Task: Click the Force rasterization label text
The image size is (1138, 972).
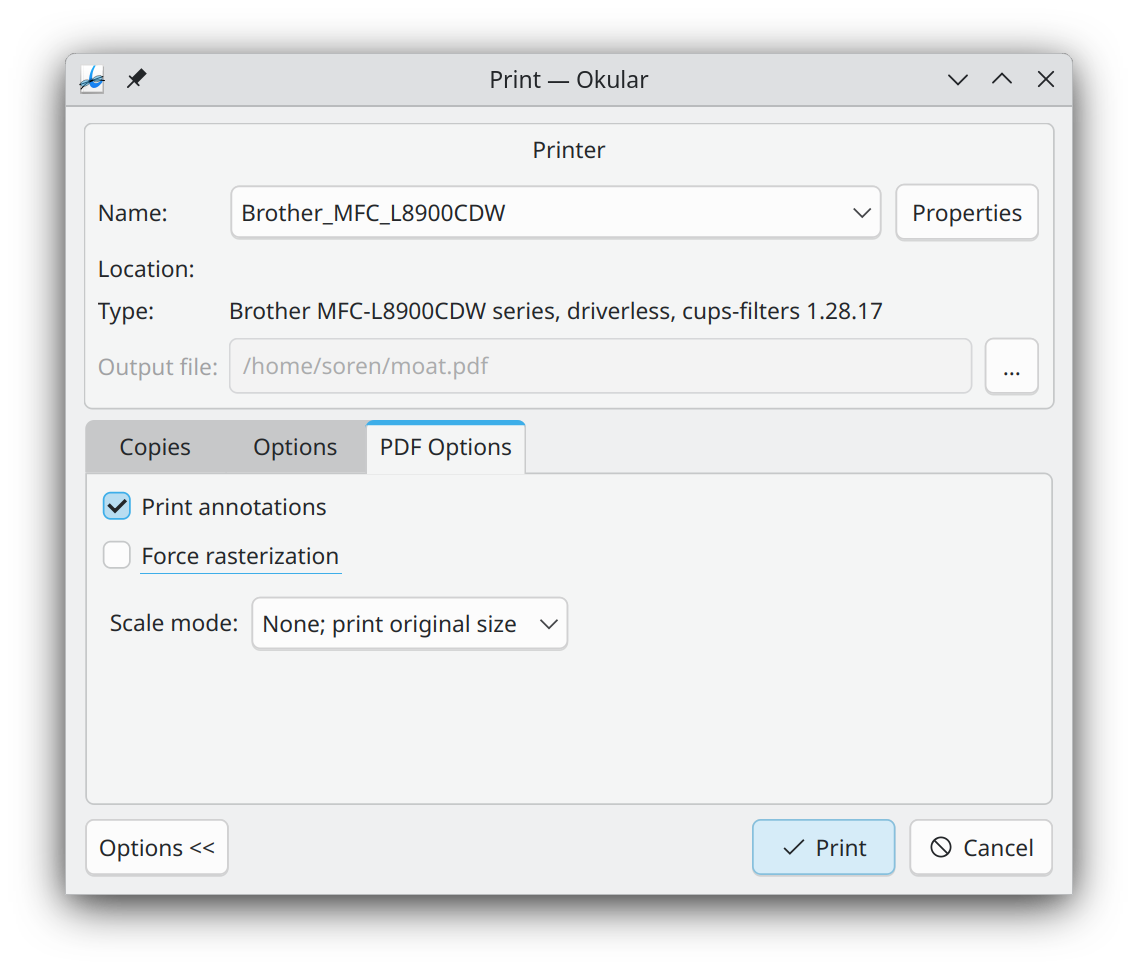Action: click(240, 556)
